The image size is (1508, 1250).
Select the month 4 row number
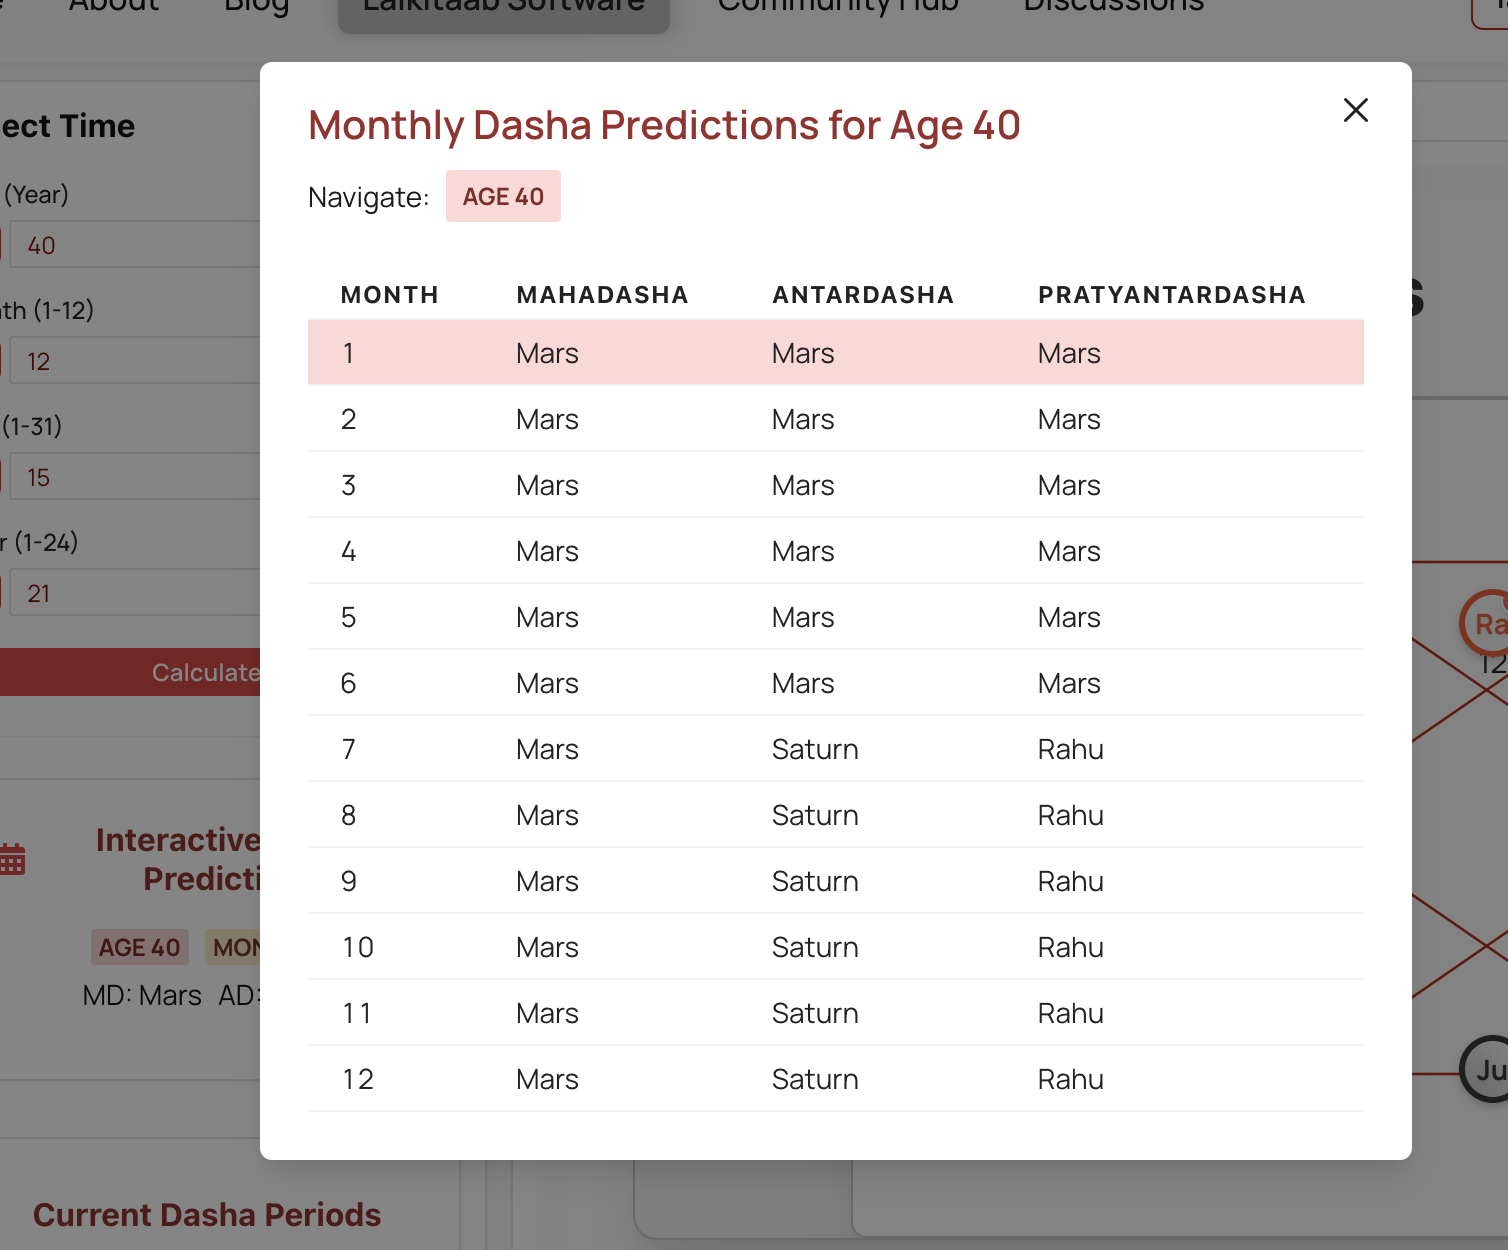348,551
